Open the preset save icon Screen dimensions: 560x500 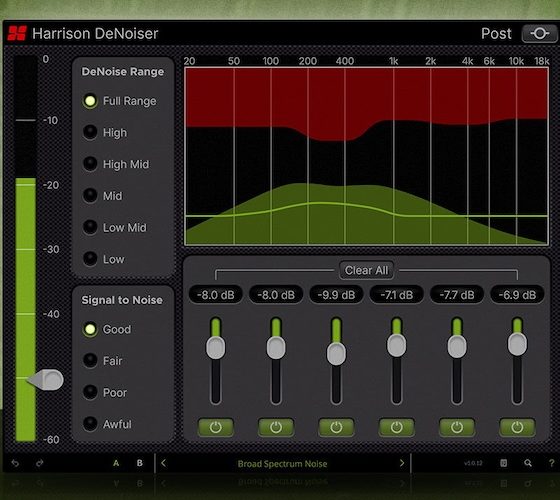point(504,463)
